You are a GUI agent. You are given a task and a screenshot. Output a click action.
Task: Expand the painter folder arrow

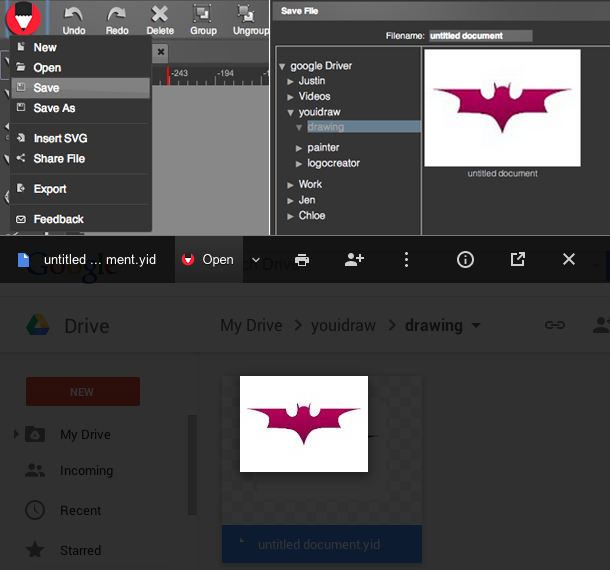pyautogui.click(x=299, y=148)
